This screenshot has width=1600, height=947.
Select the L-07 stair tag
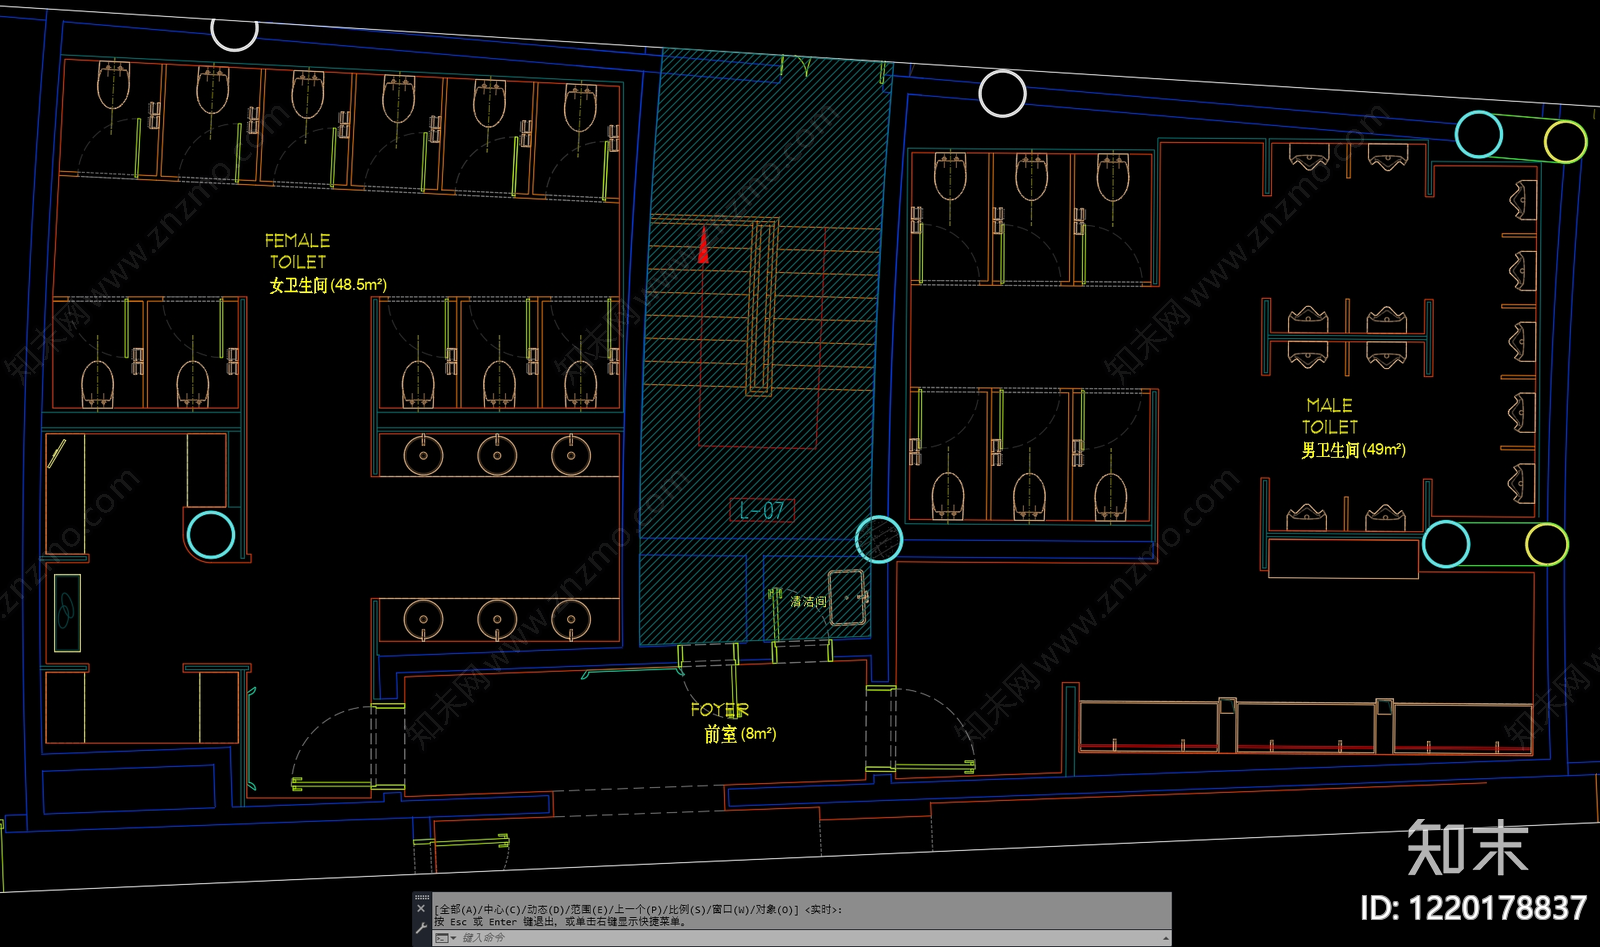pyautogui.click(x=762, y=510)
